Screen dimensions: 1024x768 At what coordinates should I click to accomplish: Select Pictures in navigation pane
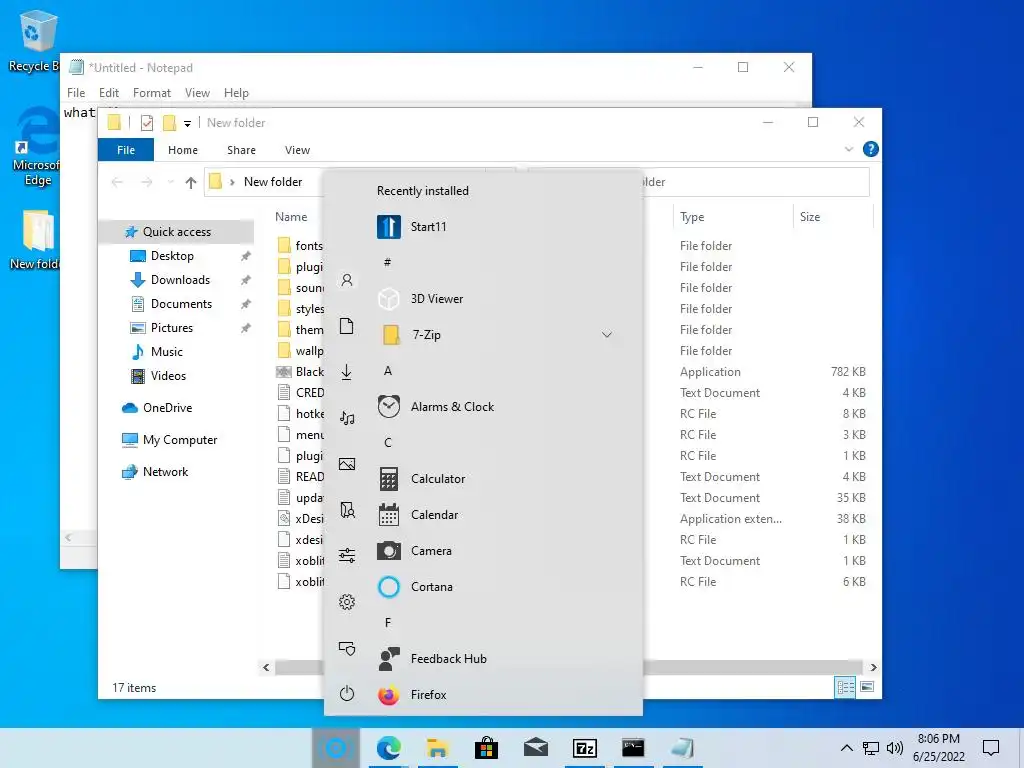pos(171,328)
